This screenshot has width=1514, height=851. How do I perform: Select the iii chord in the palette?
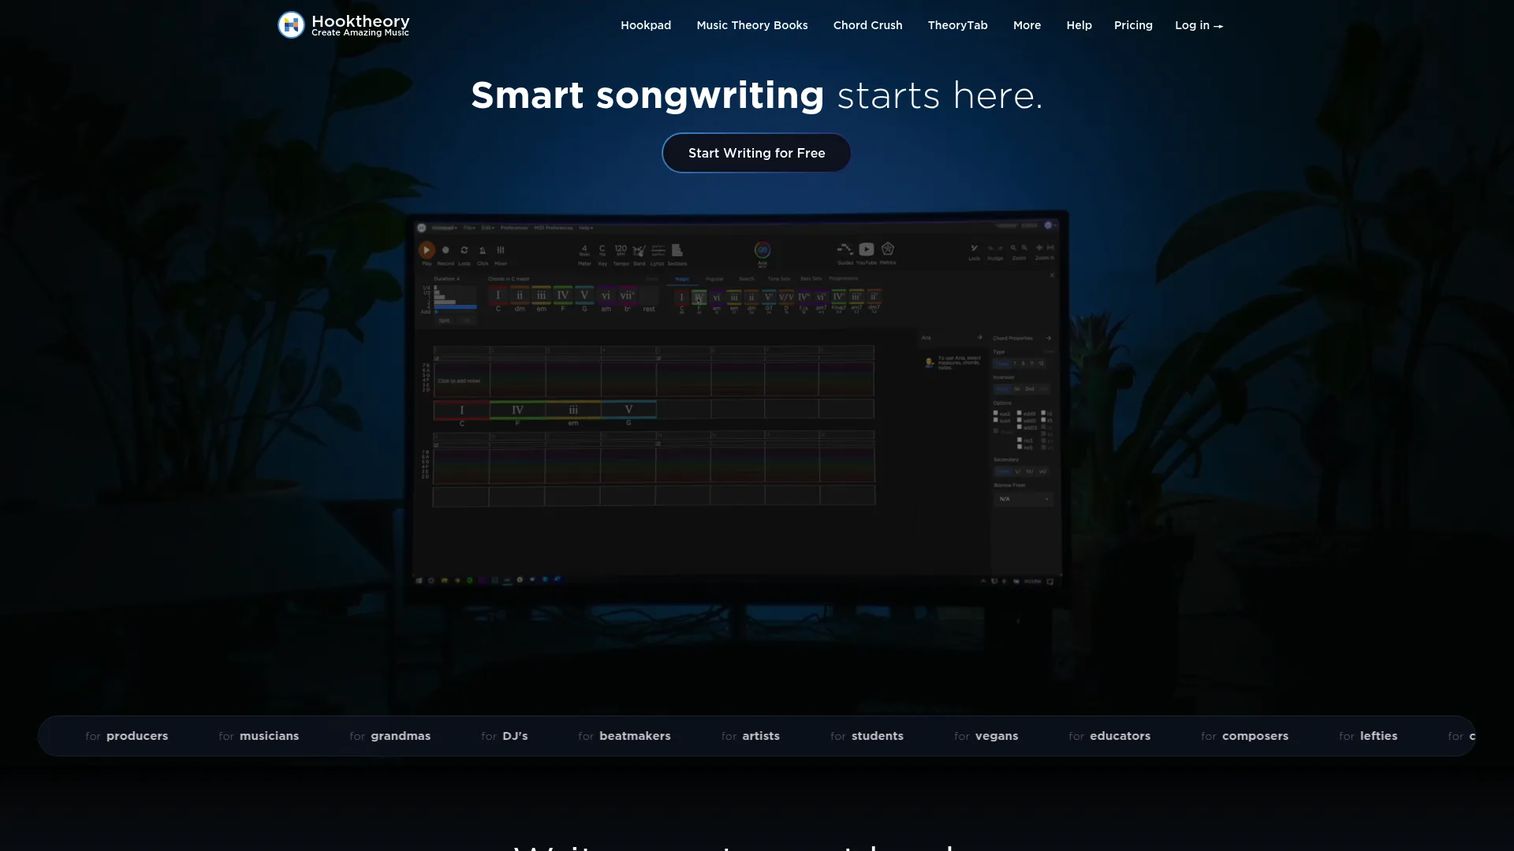[x=541, y=296]
